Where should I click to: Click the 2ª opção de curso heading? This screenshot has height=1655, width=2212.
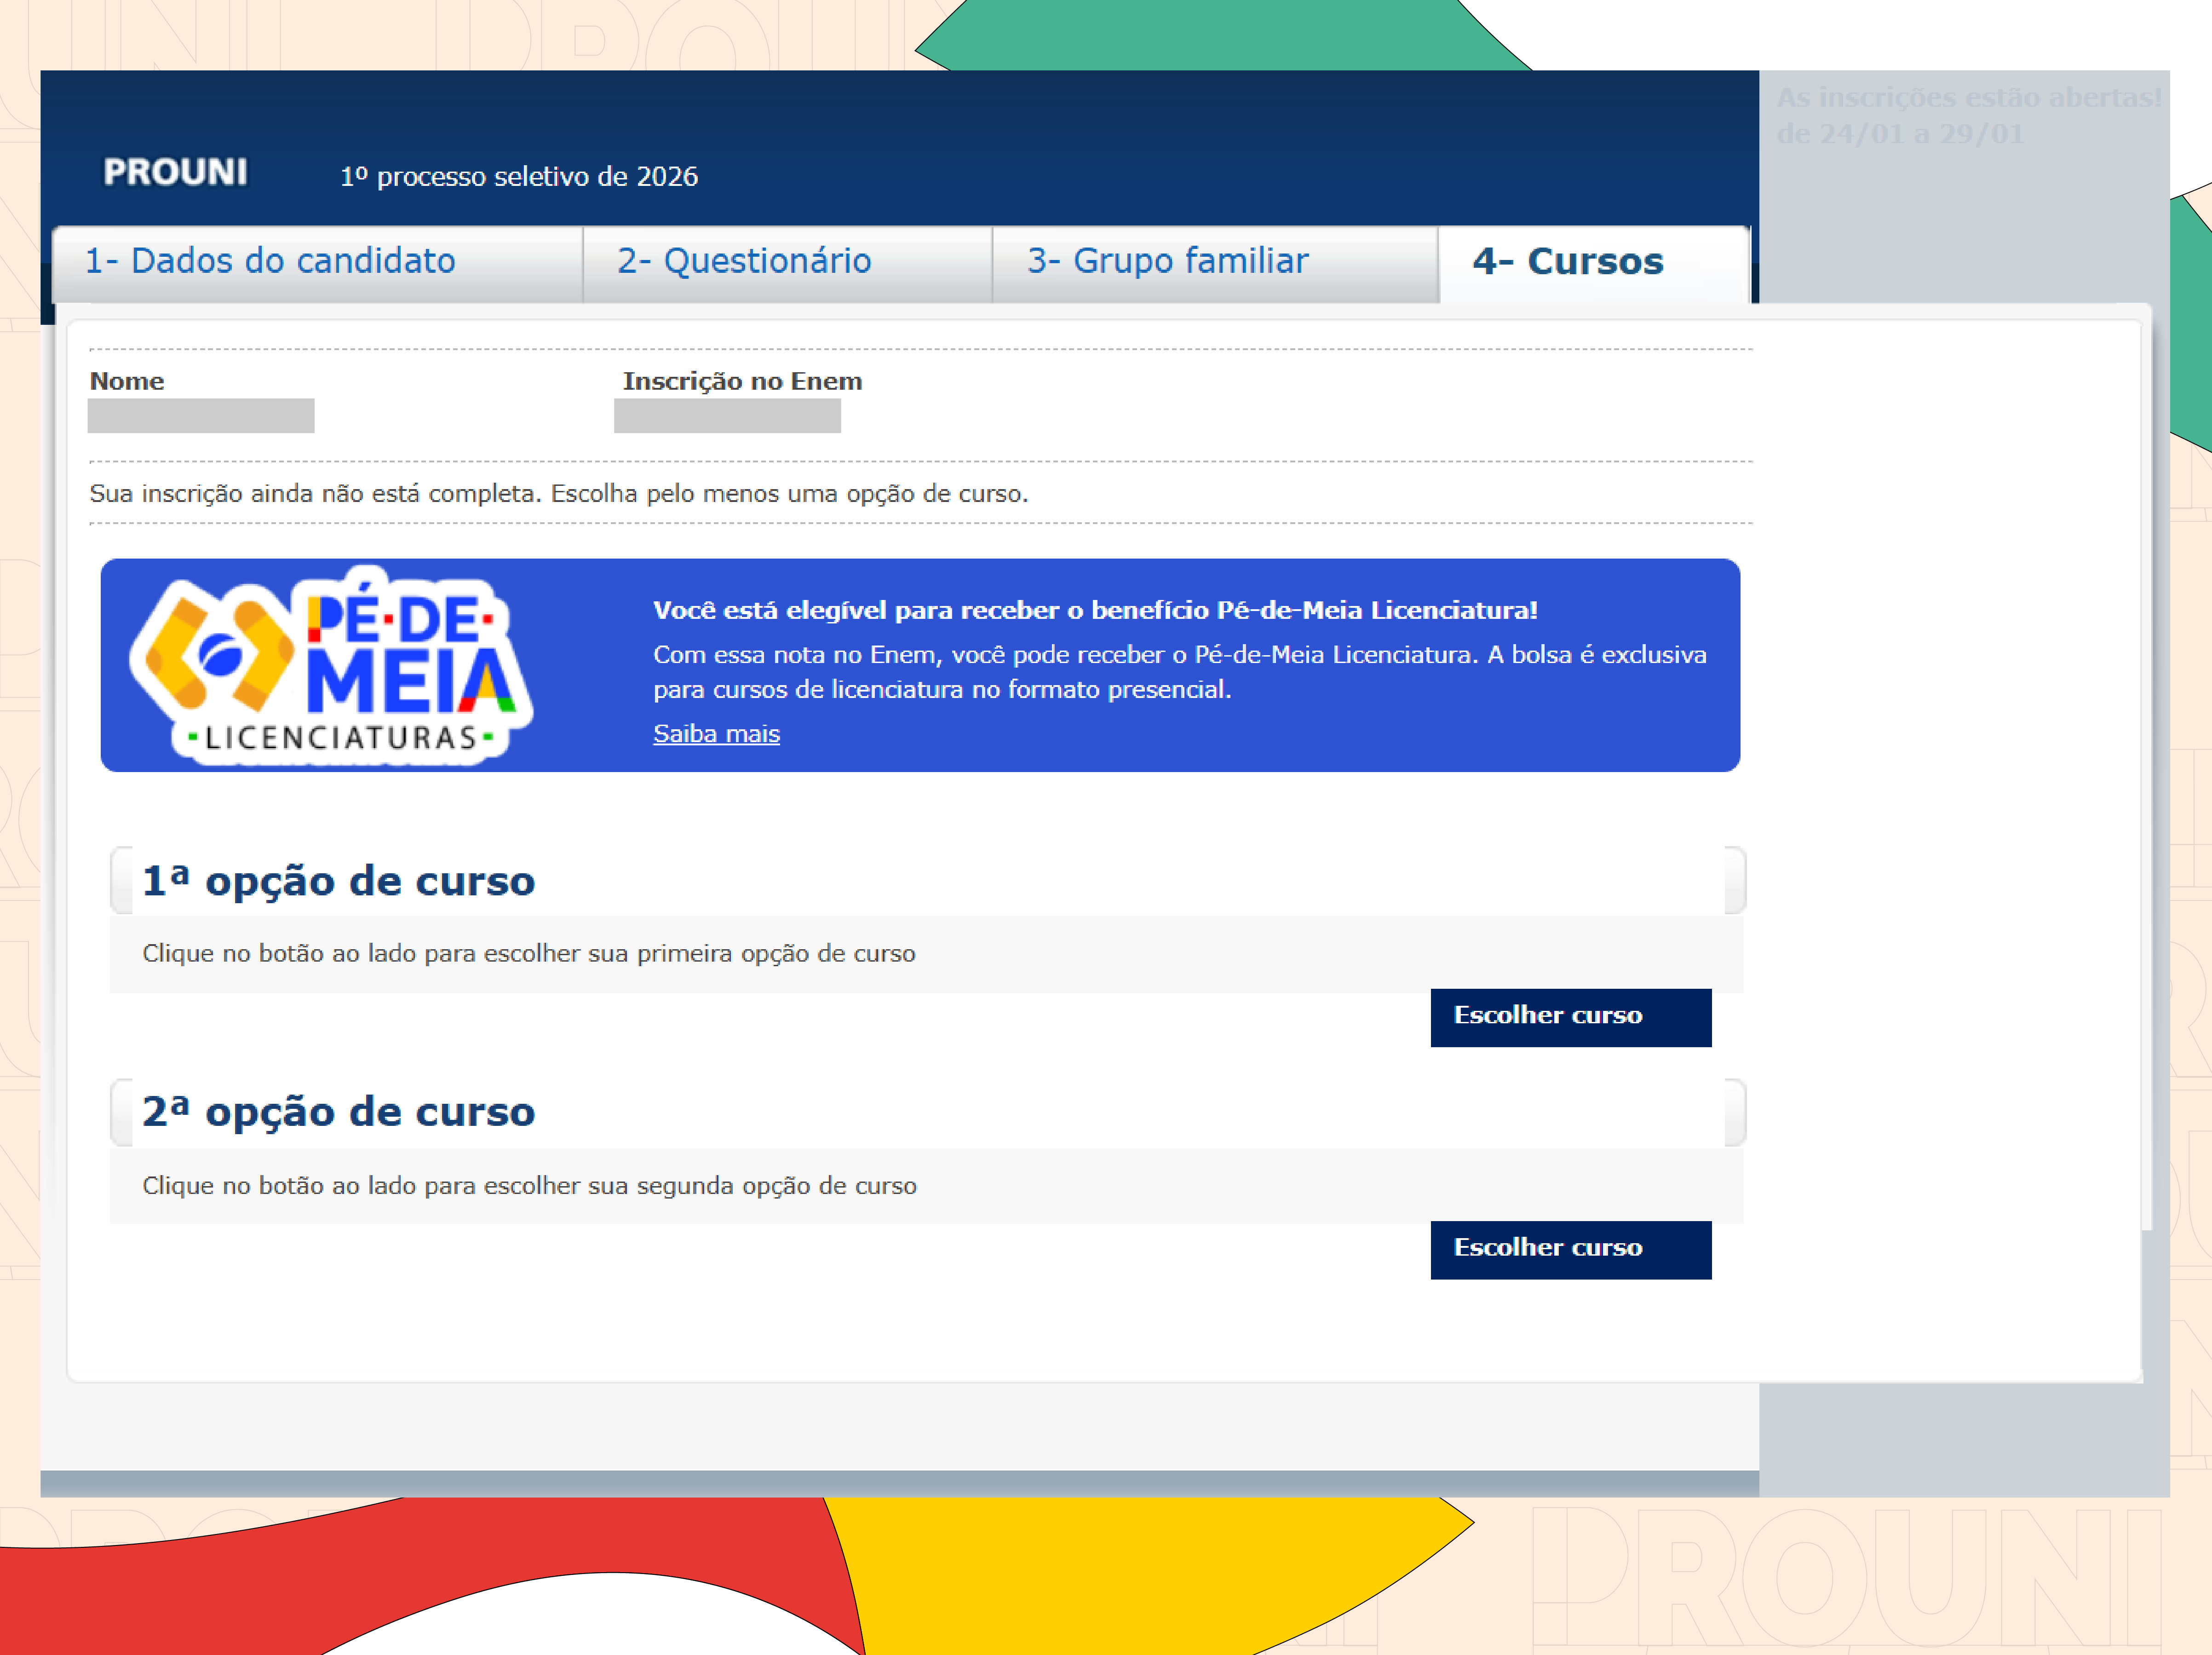(339, 1112)
